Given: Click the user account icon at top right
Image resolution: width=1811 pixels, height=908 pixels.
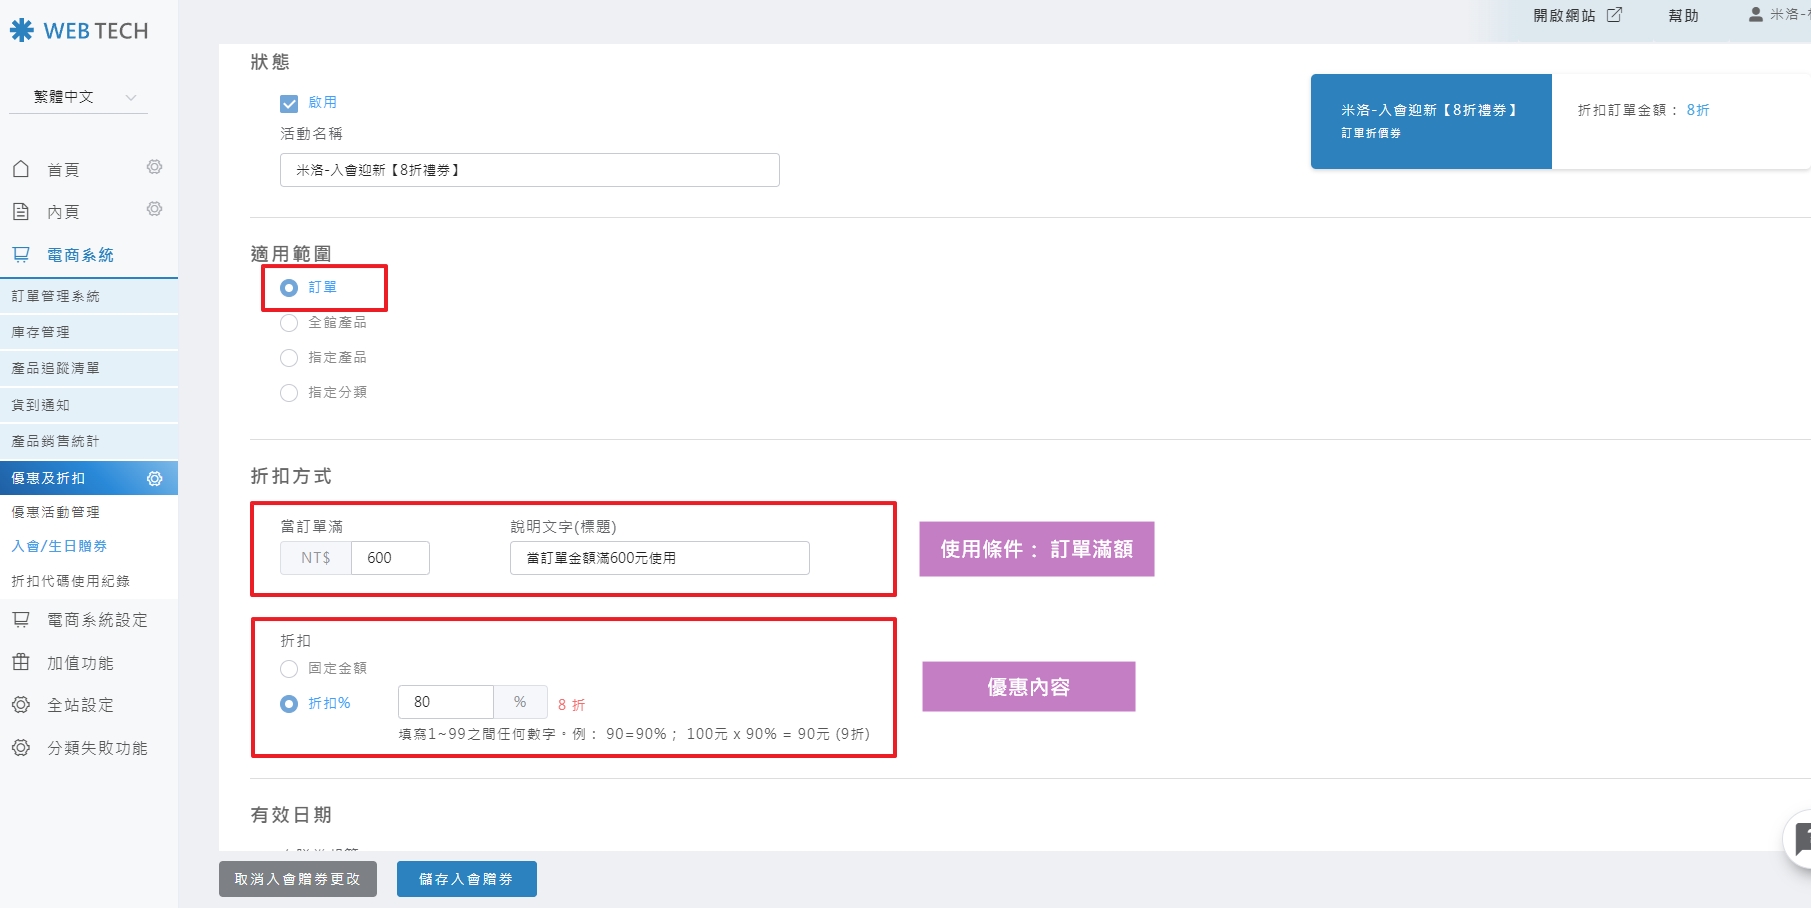Looking at the screenshot, I should pyautogui.click(x=1755, y=15).
